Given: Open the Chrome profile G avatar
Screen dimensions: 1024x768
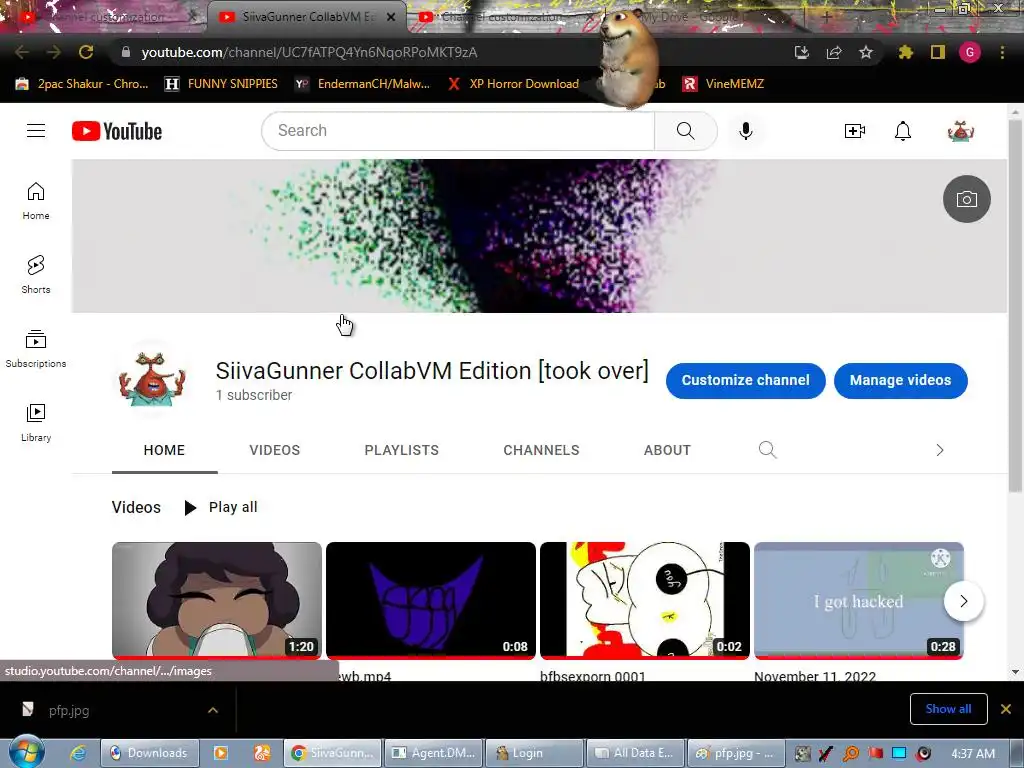Looking at the screenshot, I should coord(970,52).
